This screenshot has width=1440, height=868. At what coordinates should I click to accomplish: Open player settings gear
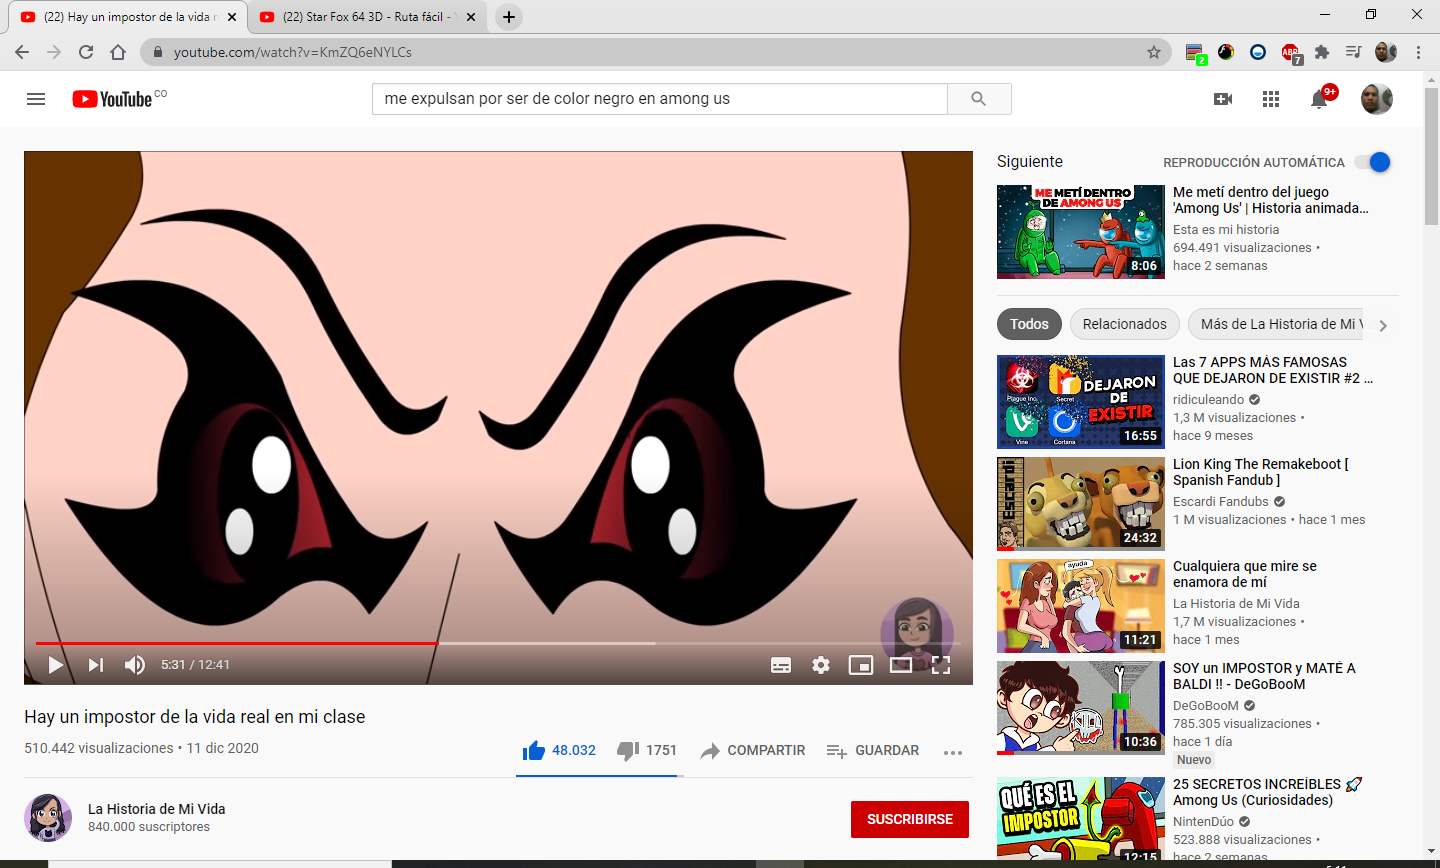pos(821,665)
